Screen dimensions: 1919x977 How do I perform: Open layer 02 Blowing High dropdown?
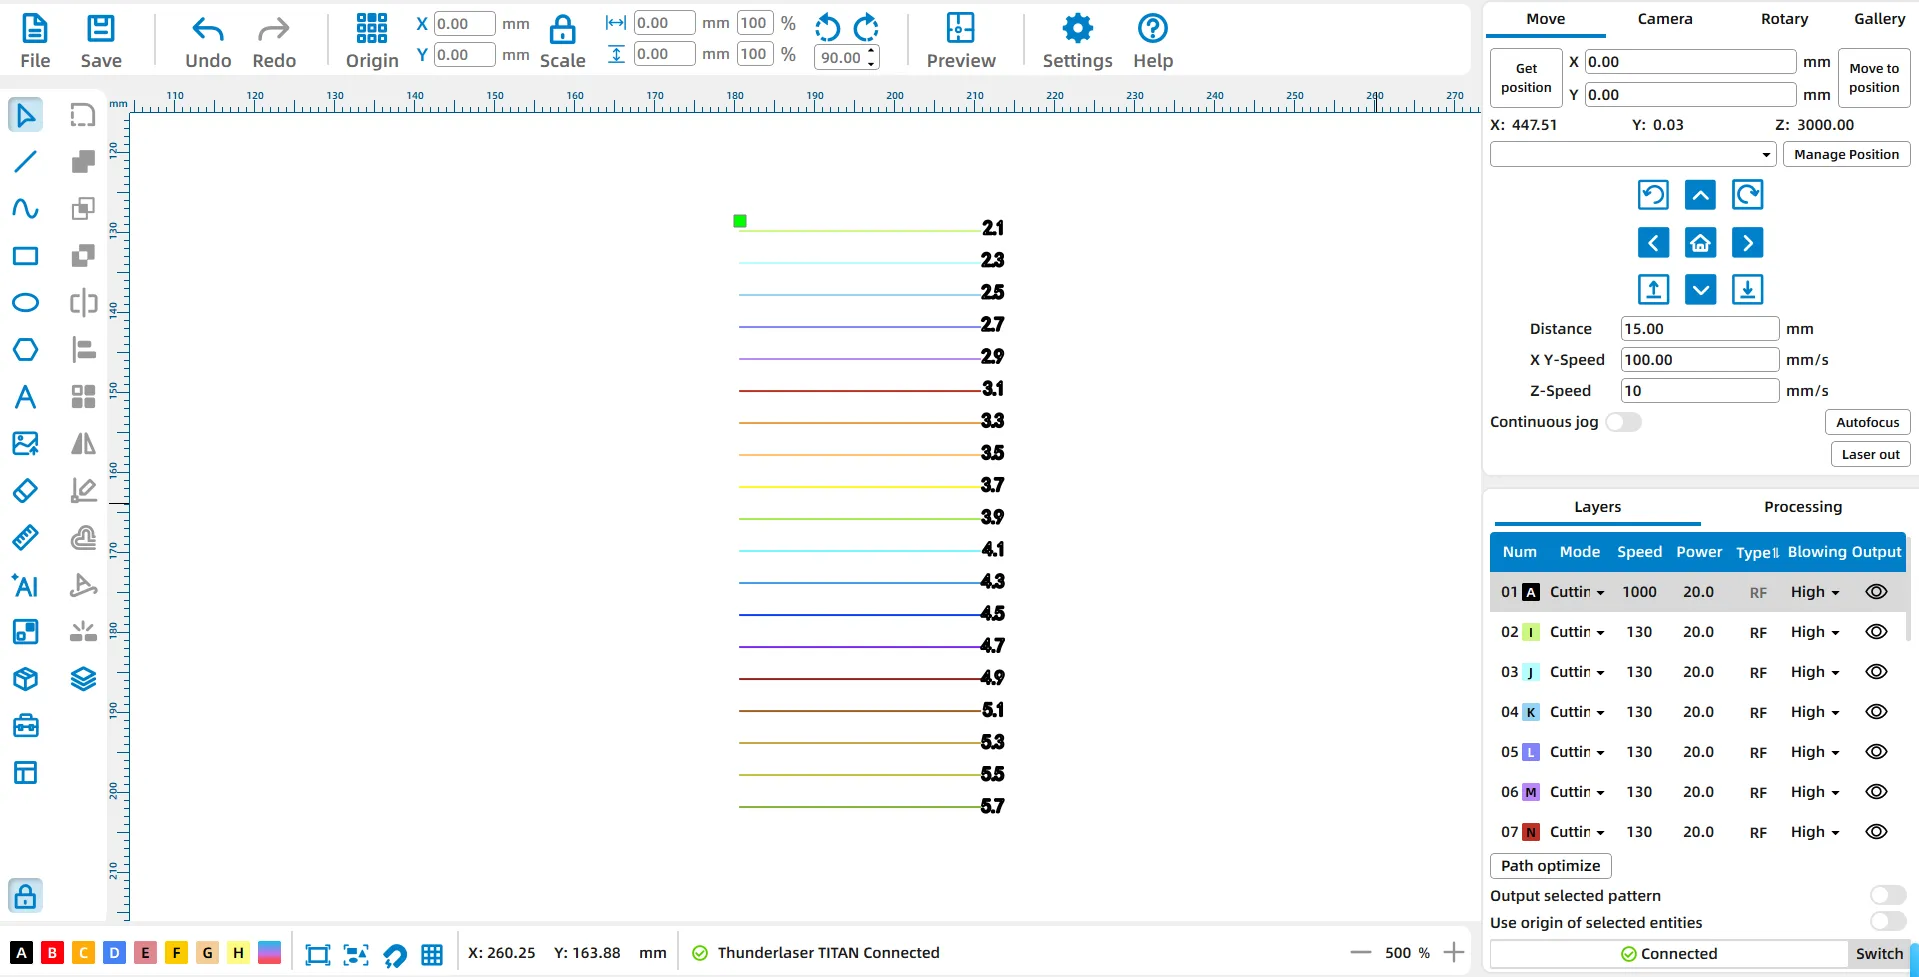click(x=1814, y=632)
